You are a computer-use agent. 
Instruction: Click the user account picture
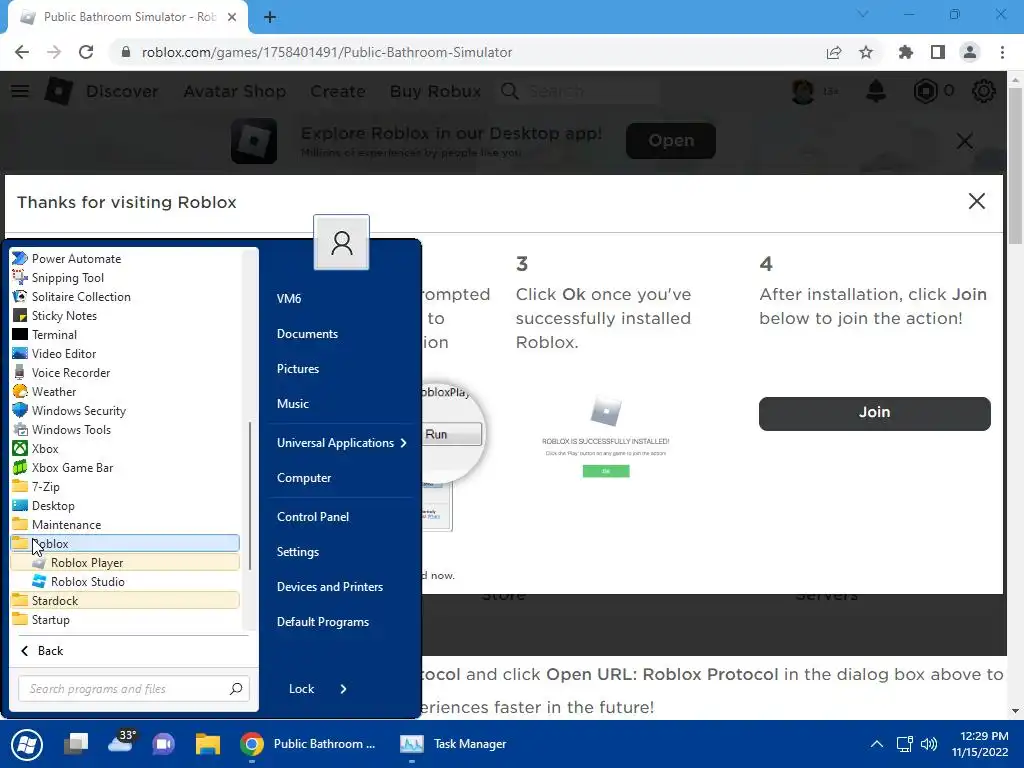click(x=342, y=242)
